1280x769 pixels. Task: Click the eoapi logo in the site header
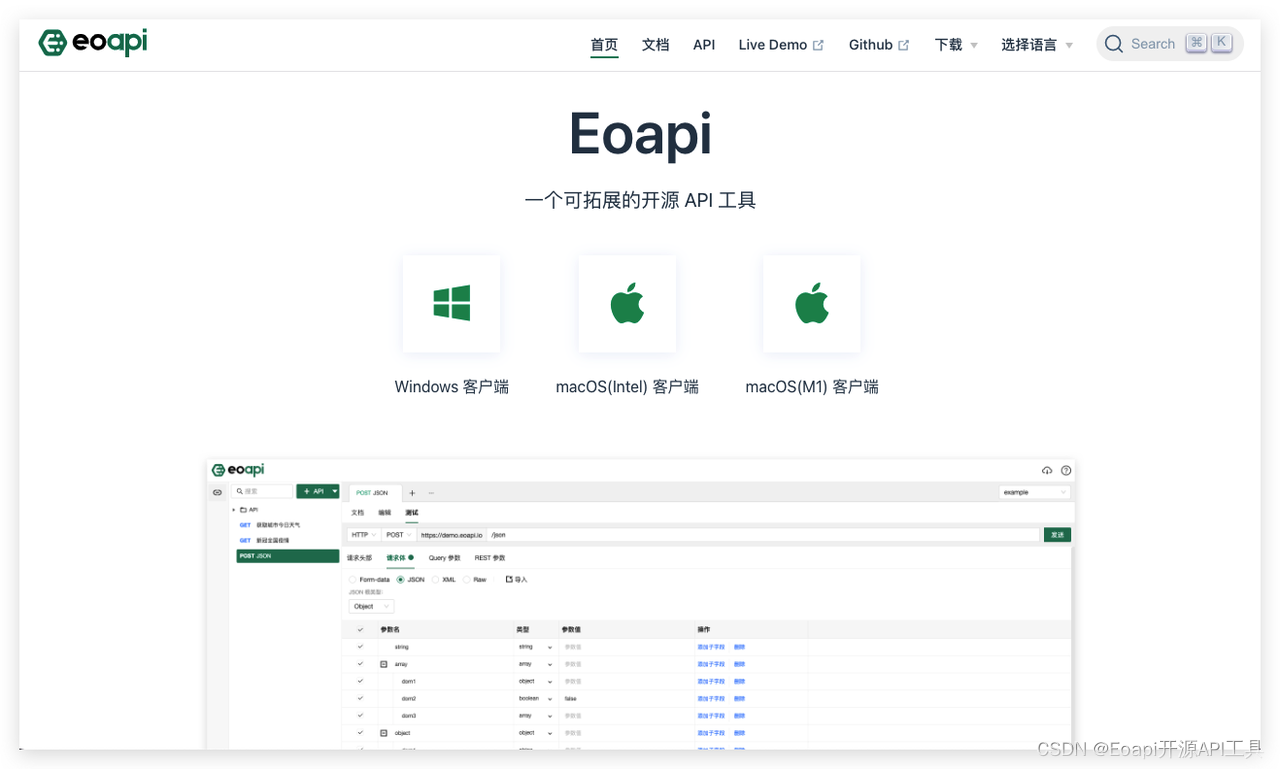pos(93,43)
